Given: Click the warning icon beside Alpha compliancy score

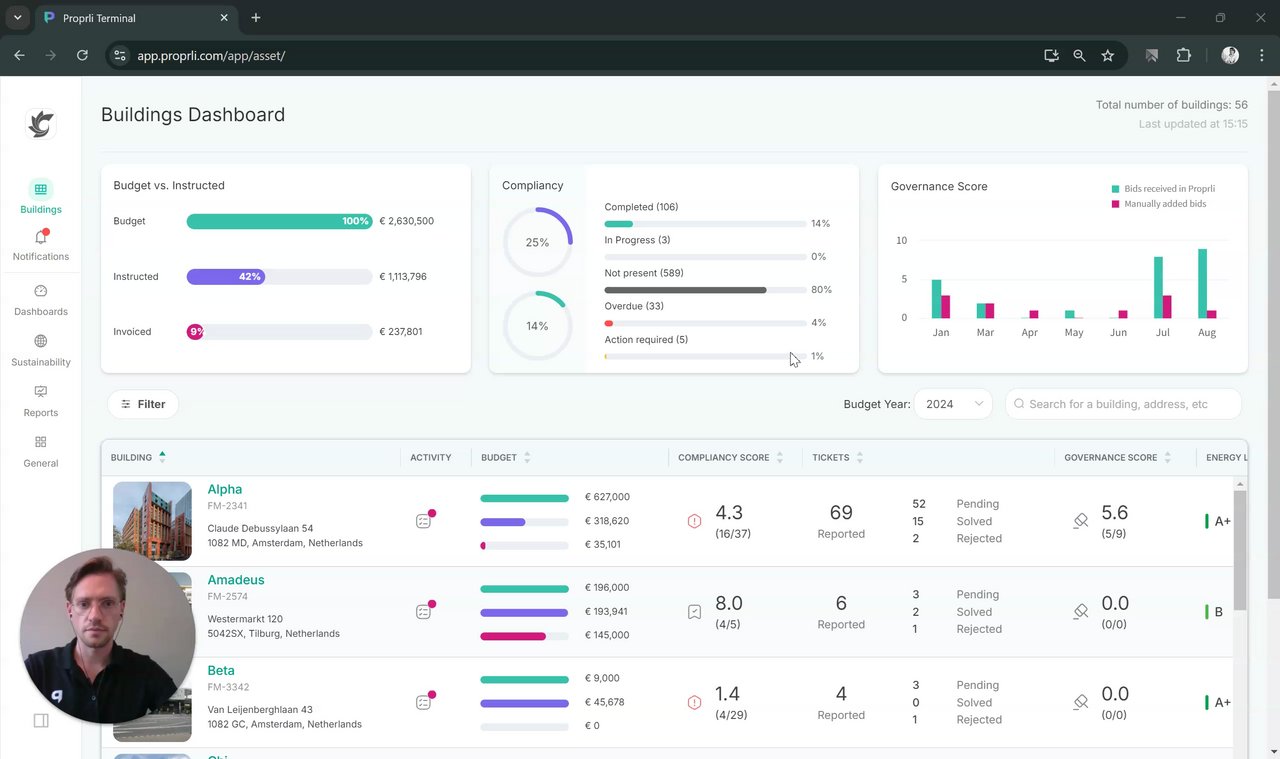Looking at the screenshot, I should tap(694, 521).
